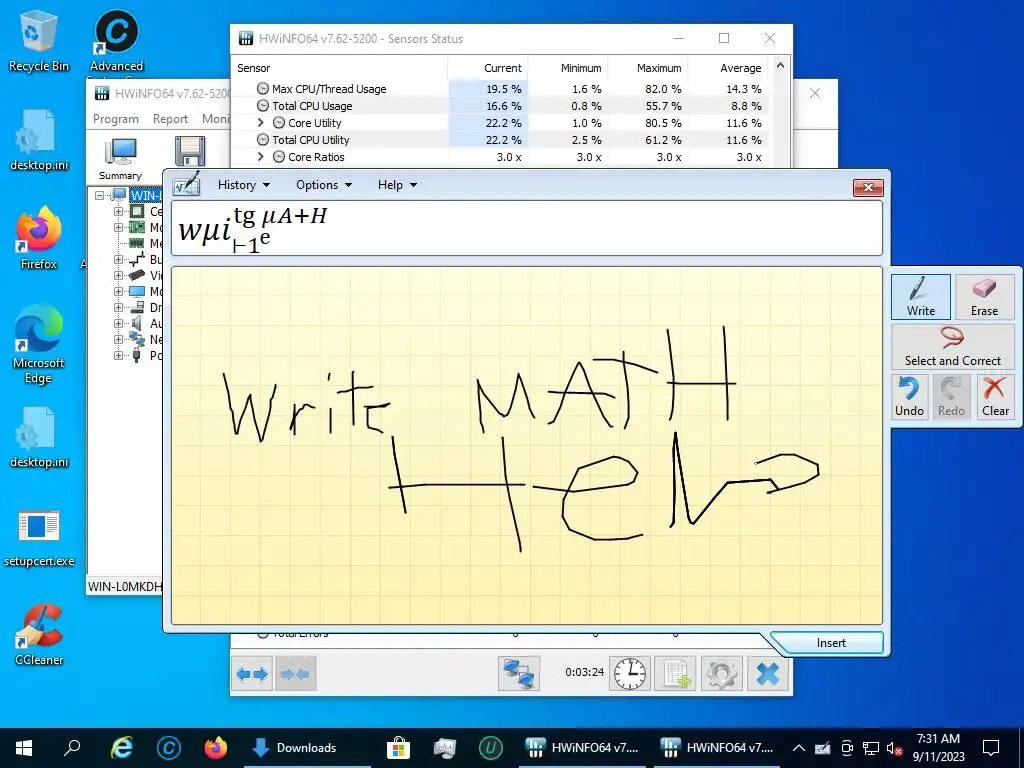Click the yellow grid writing canvas
The height and width of the screenshot is (768, 1024).
526,445
